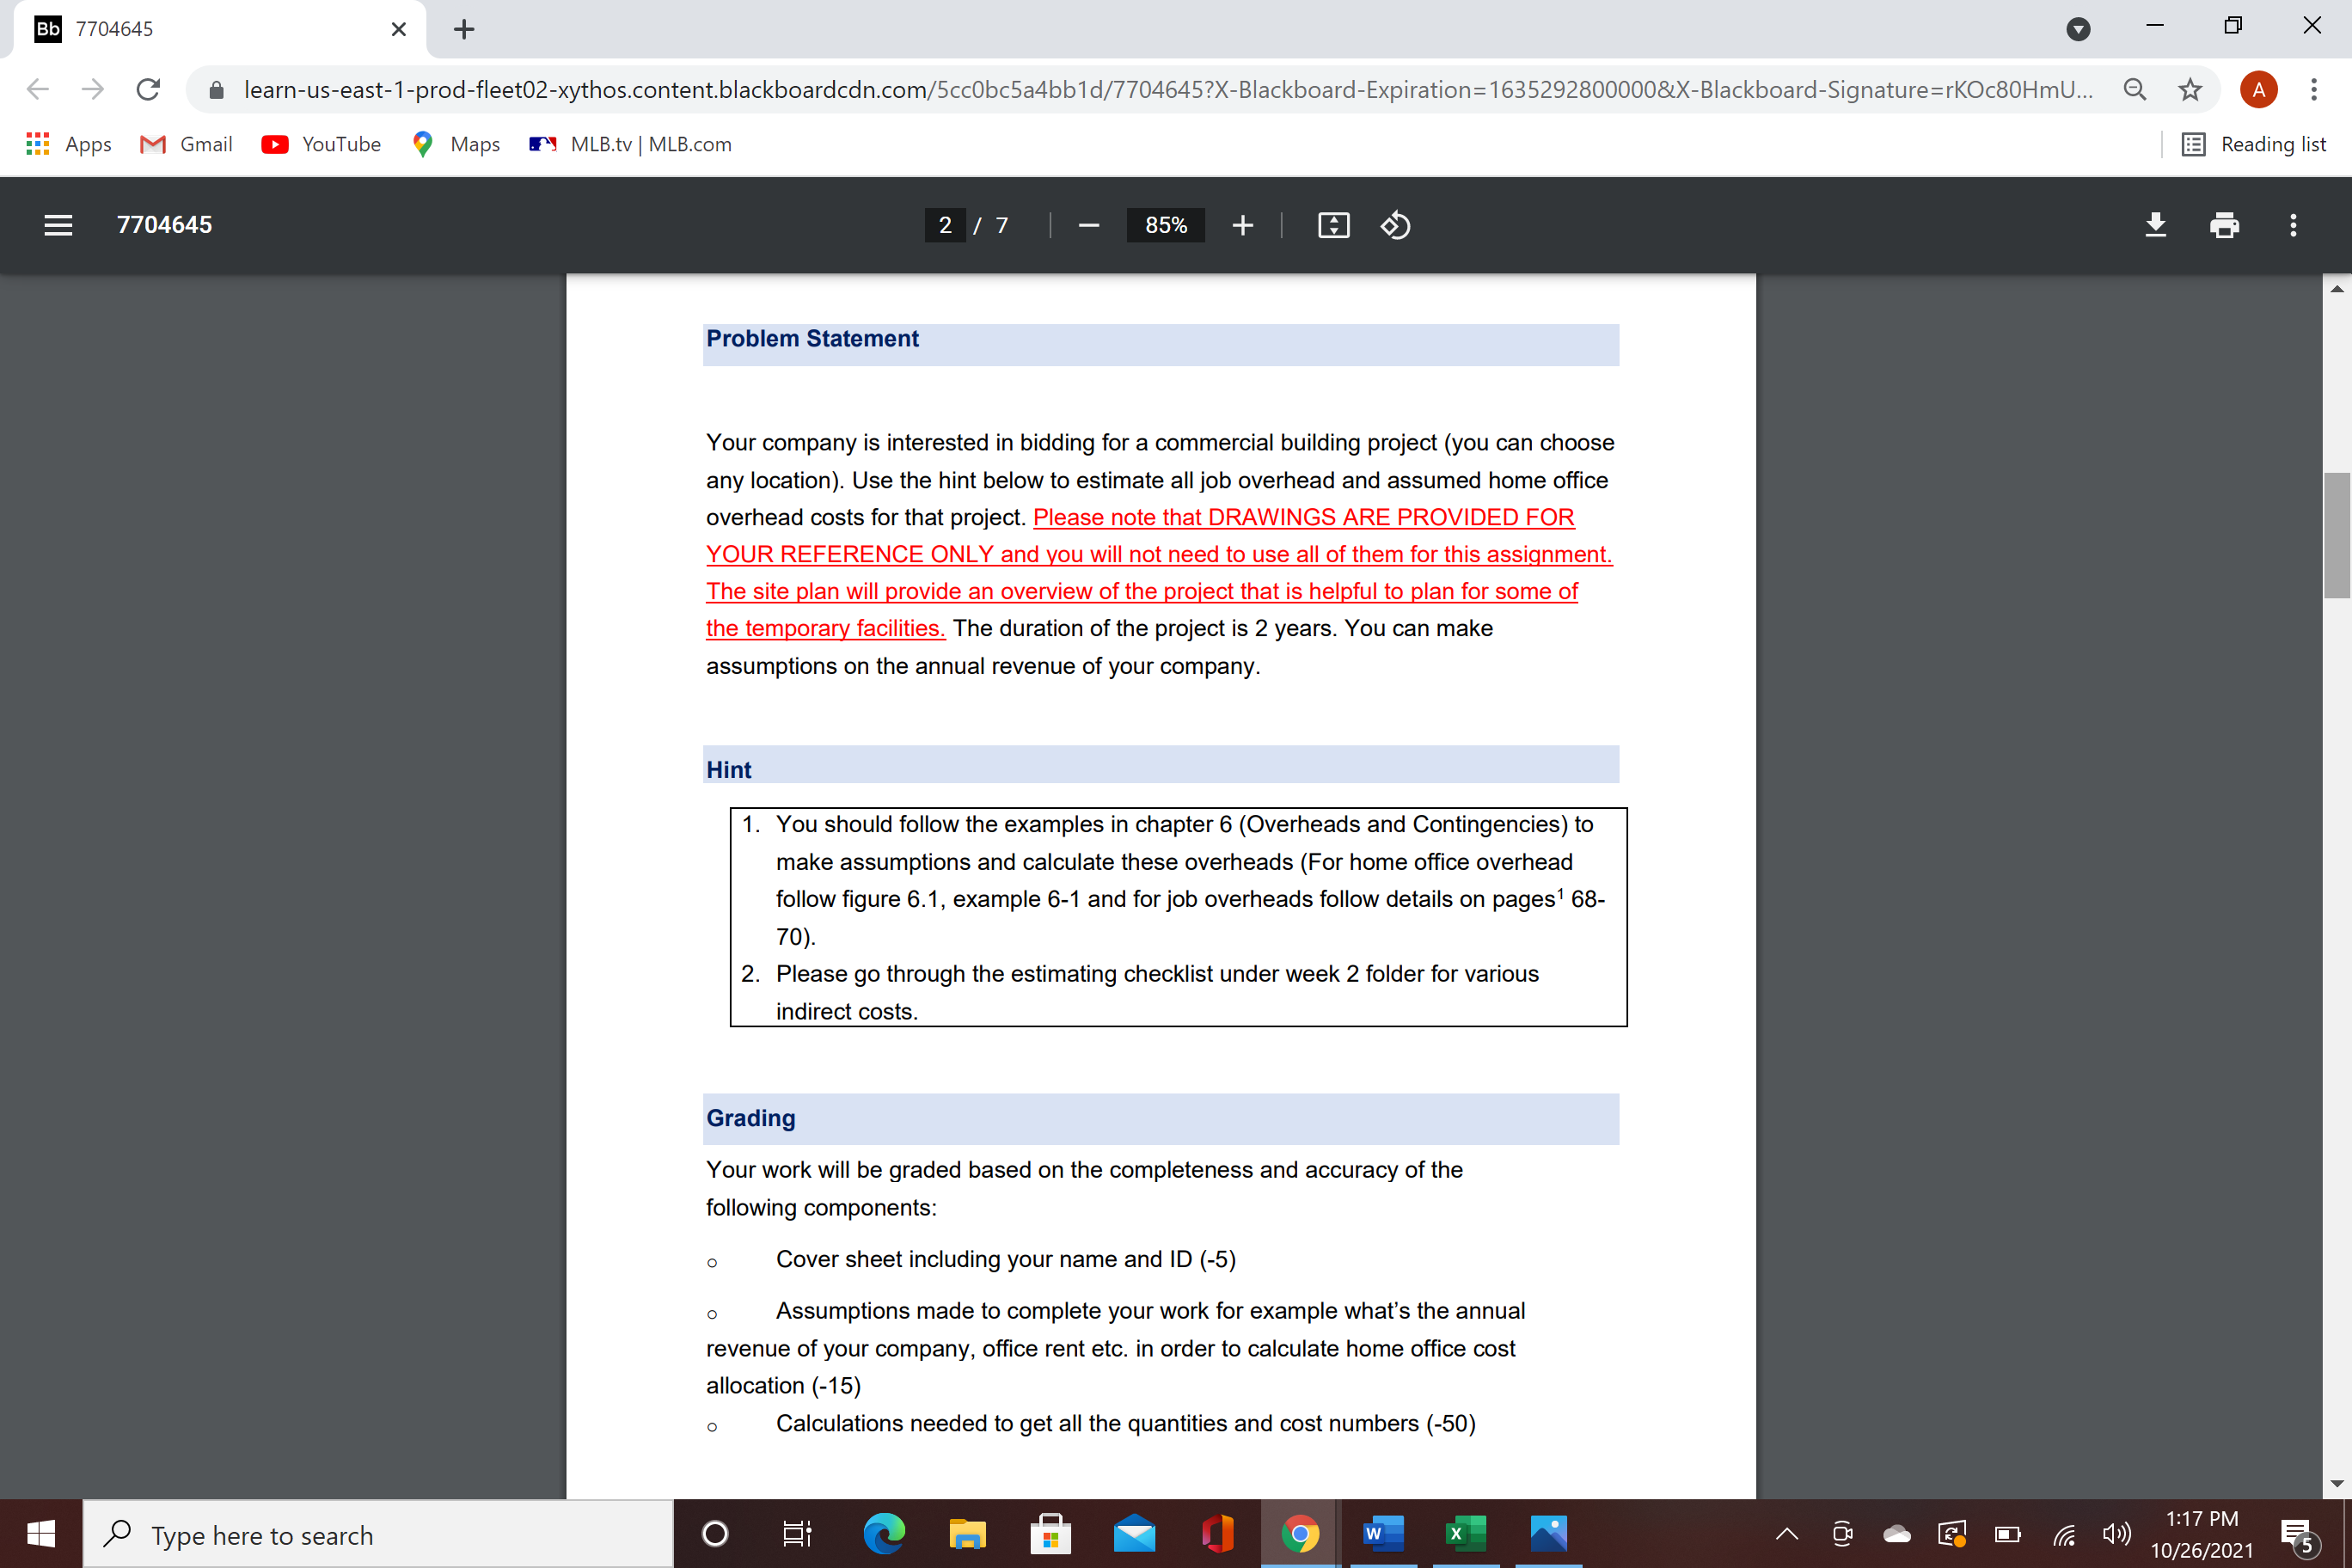Screen dimensions: 2352x1568
Task: Click the vertical scrollbar thumb
Action: point(2337,535)
